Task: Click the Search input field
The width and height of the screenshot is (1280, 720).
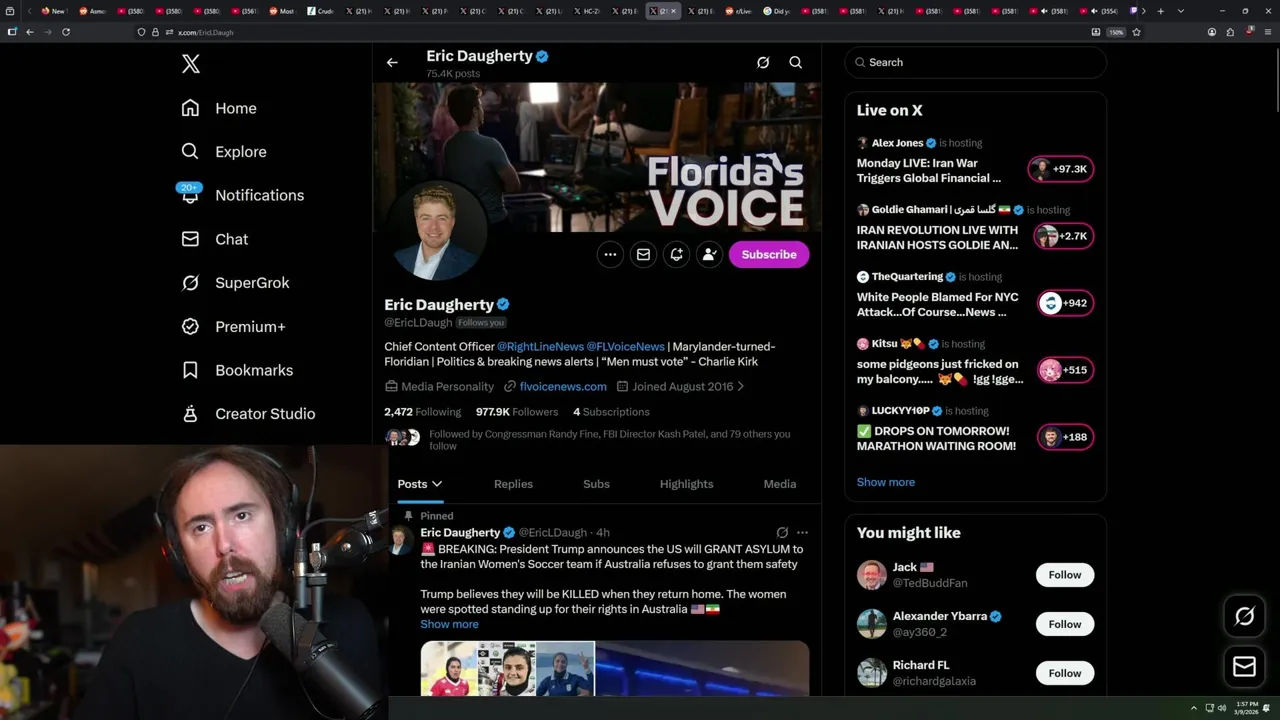Action: 975,62
